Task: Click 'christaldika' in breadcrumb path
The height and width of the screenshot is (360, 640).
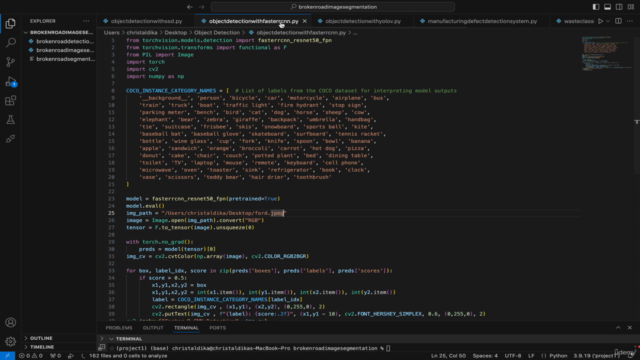Action: tap(142, 33)
